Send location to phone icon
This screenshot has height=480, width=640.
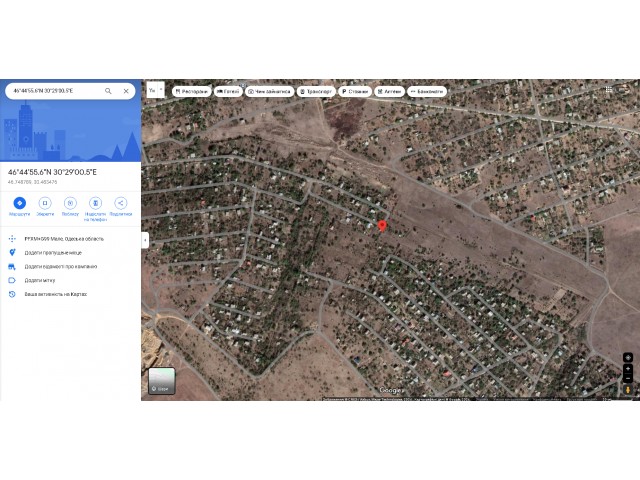[96, 203]
